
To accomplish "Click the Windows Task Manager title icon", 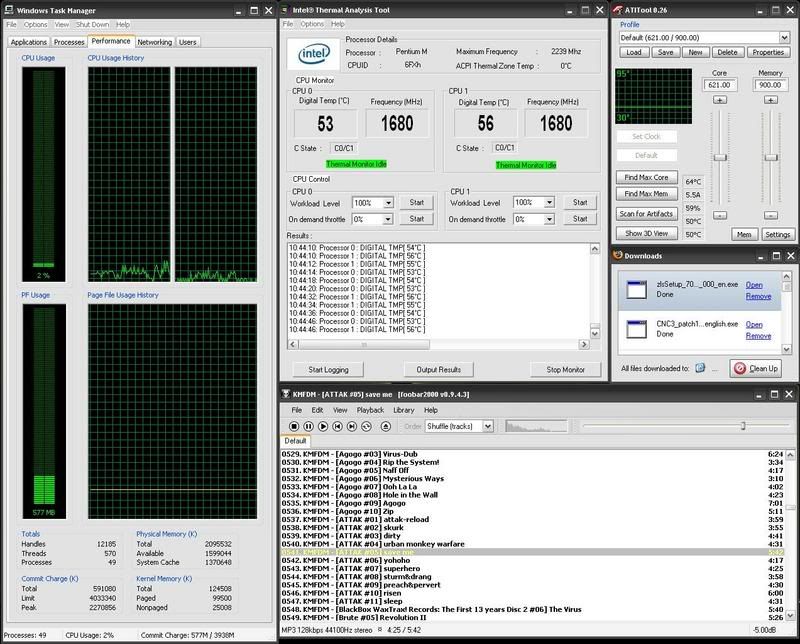I will coord(9,10).
